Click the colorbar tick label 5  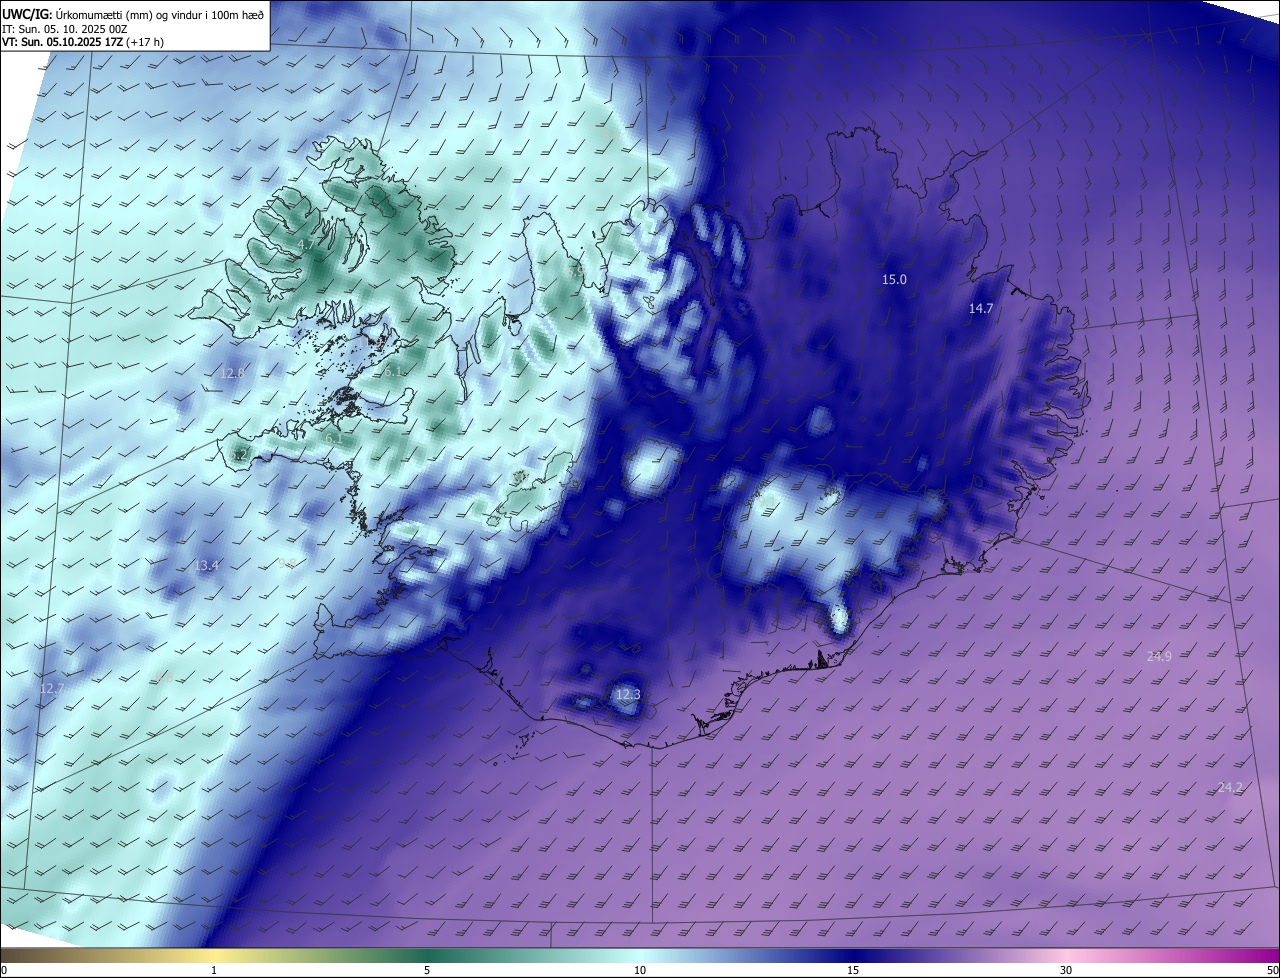[427, 970]
